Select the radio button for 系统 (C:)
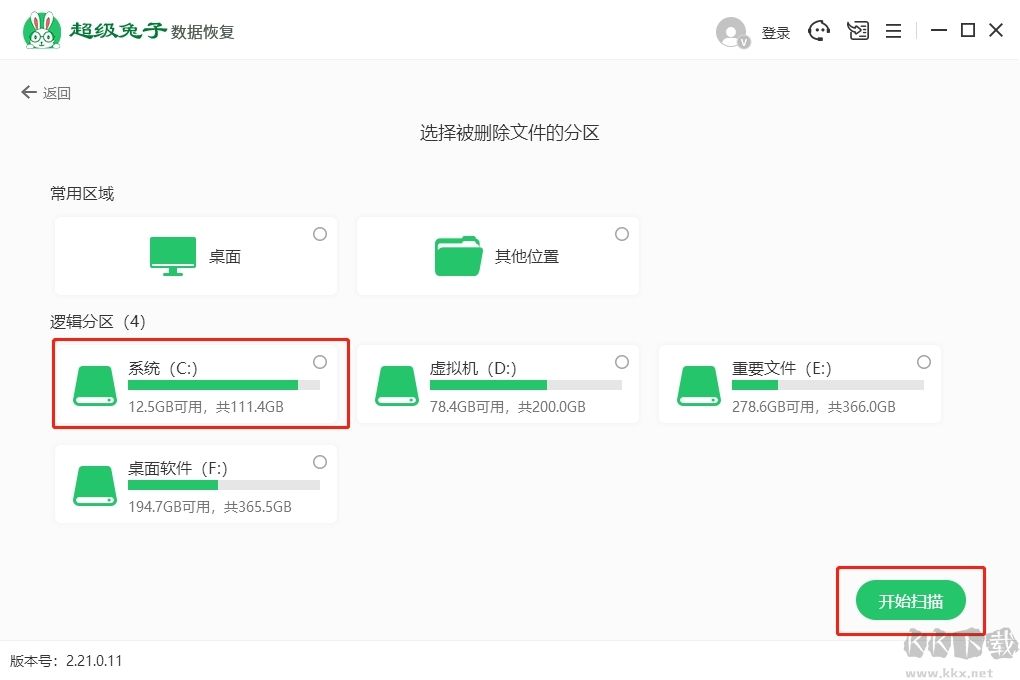This screenshot has width=1020, height=680. pos(320,362)
